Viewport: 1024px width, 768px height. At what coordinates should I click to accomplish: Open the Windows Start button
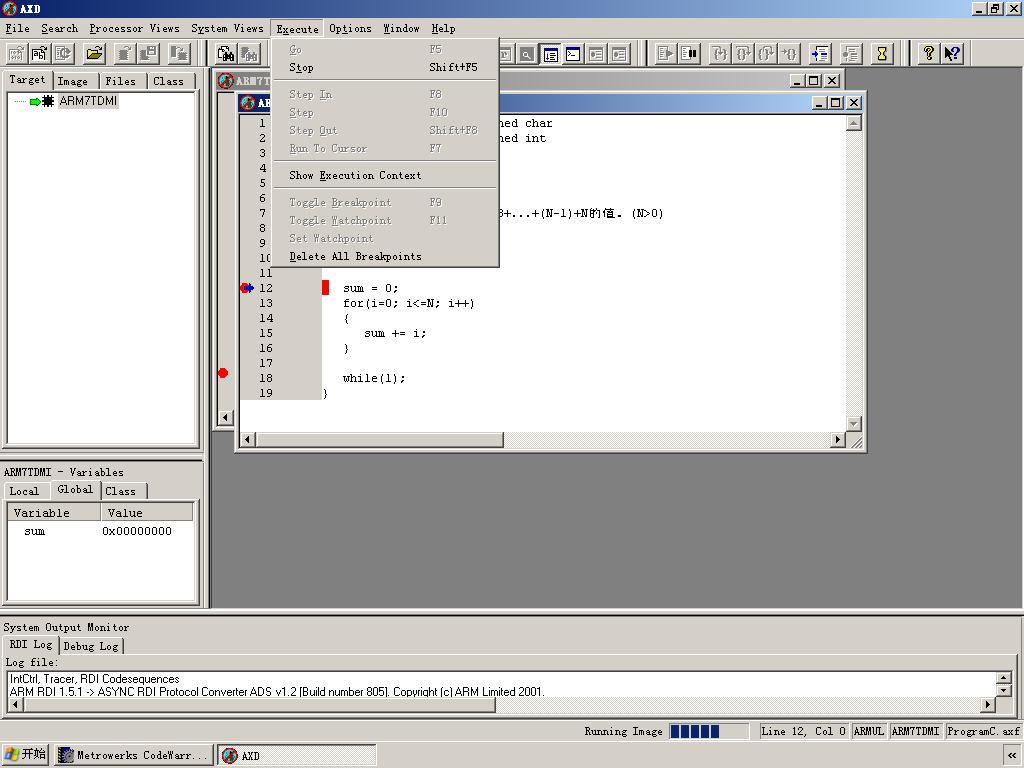25,755
